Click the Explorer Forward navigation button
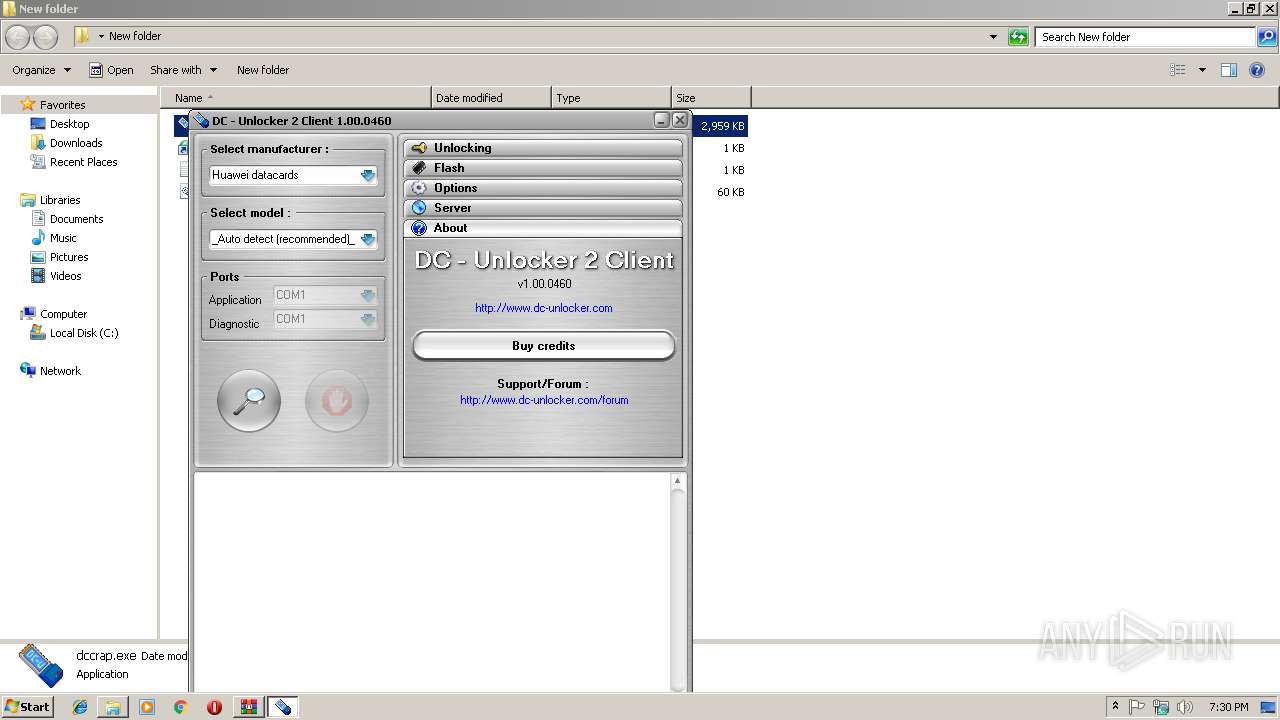Viewport: 1280px width, 720px height. coord(46,37)
